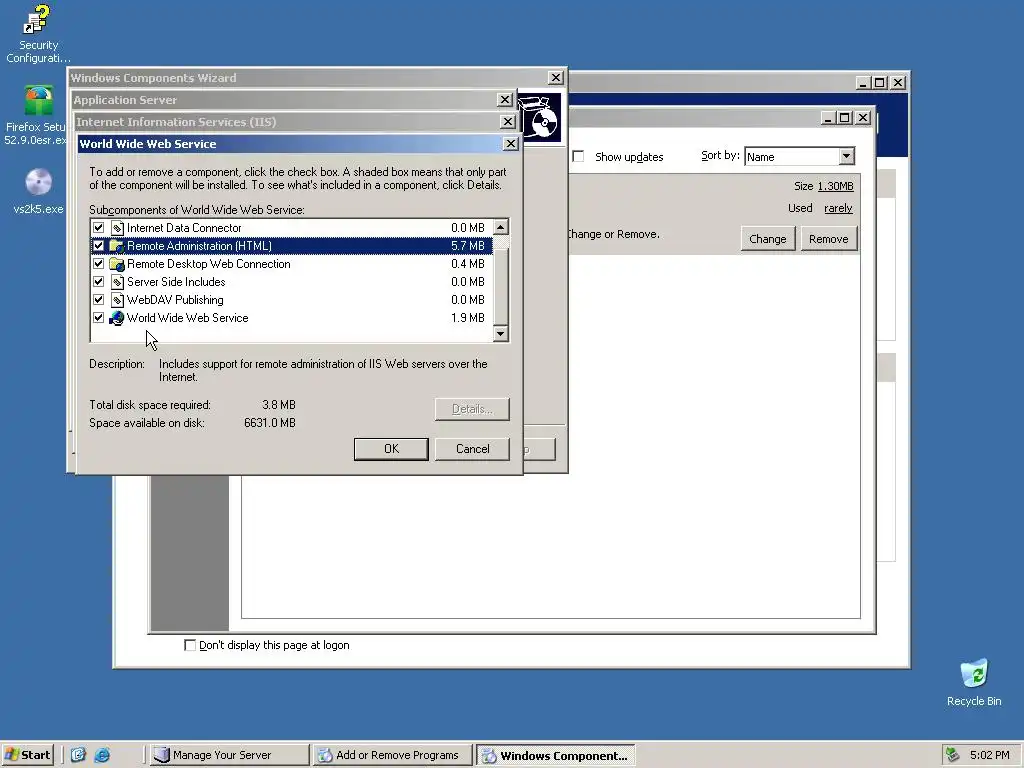Close the Windows Components Wizard window
1024x768 pixels.
coord(556,77)
